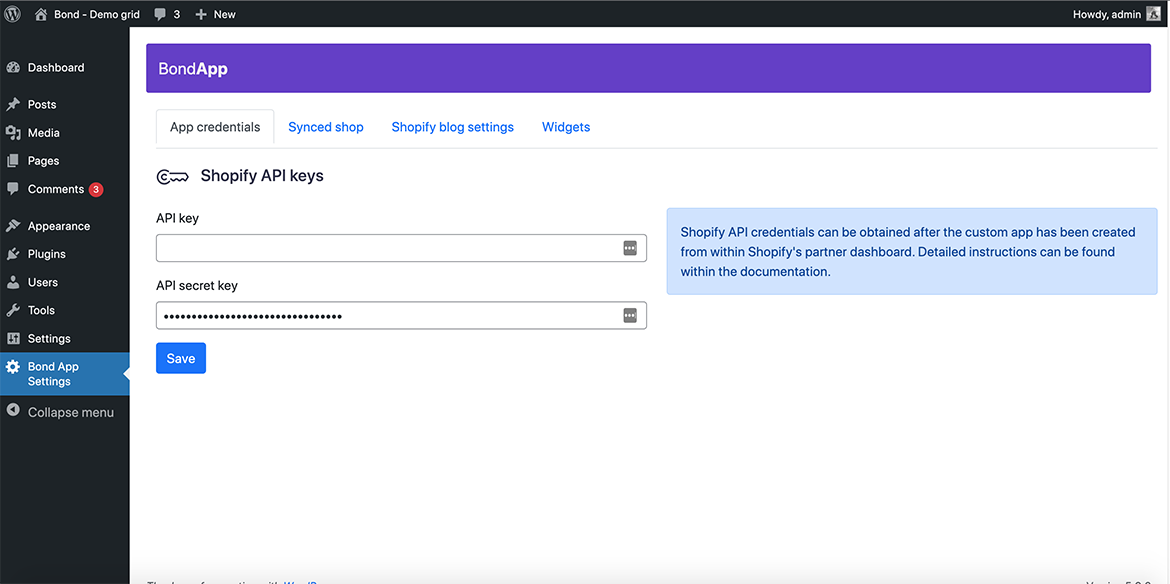The width and height of the screenshot is (1170, 584).
Task: Select the App credentials tab
Action: pyautogui.click(x=215, y=127)
